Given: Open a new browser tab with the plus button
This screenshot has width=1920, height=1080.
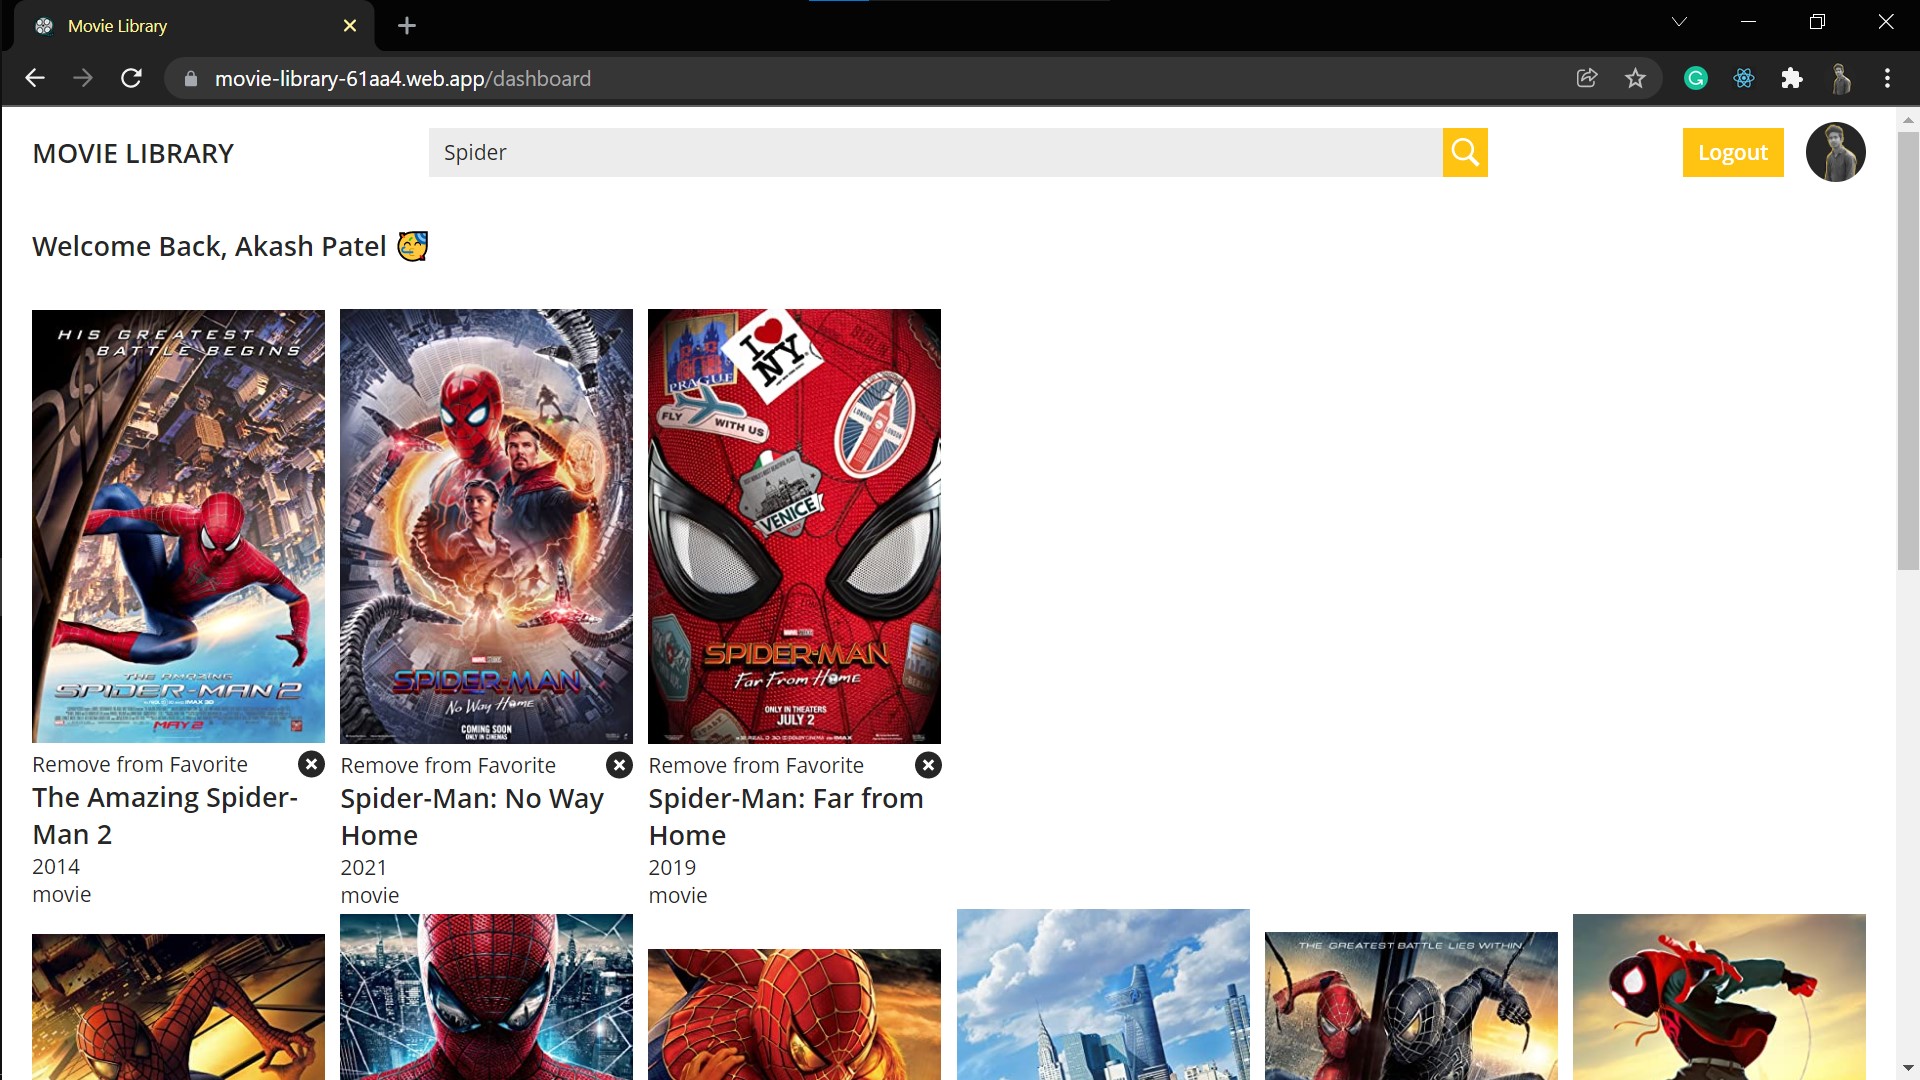Looking at the screenshot, I should [406, 26].
